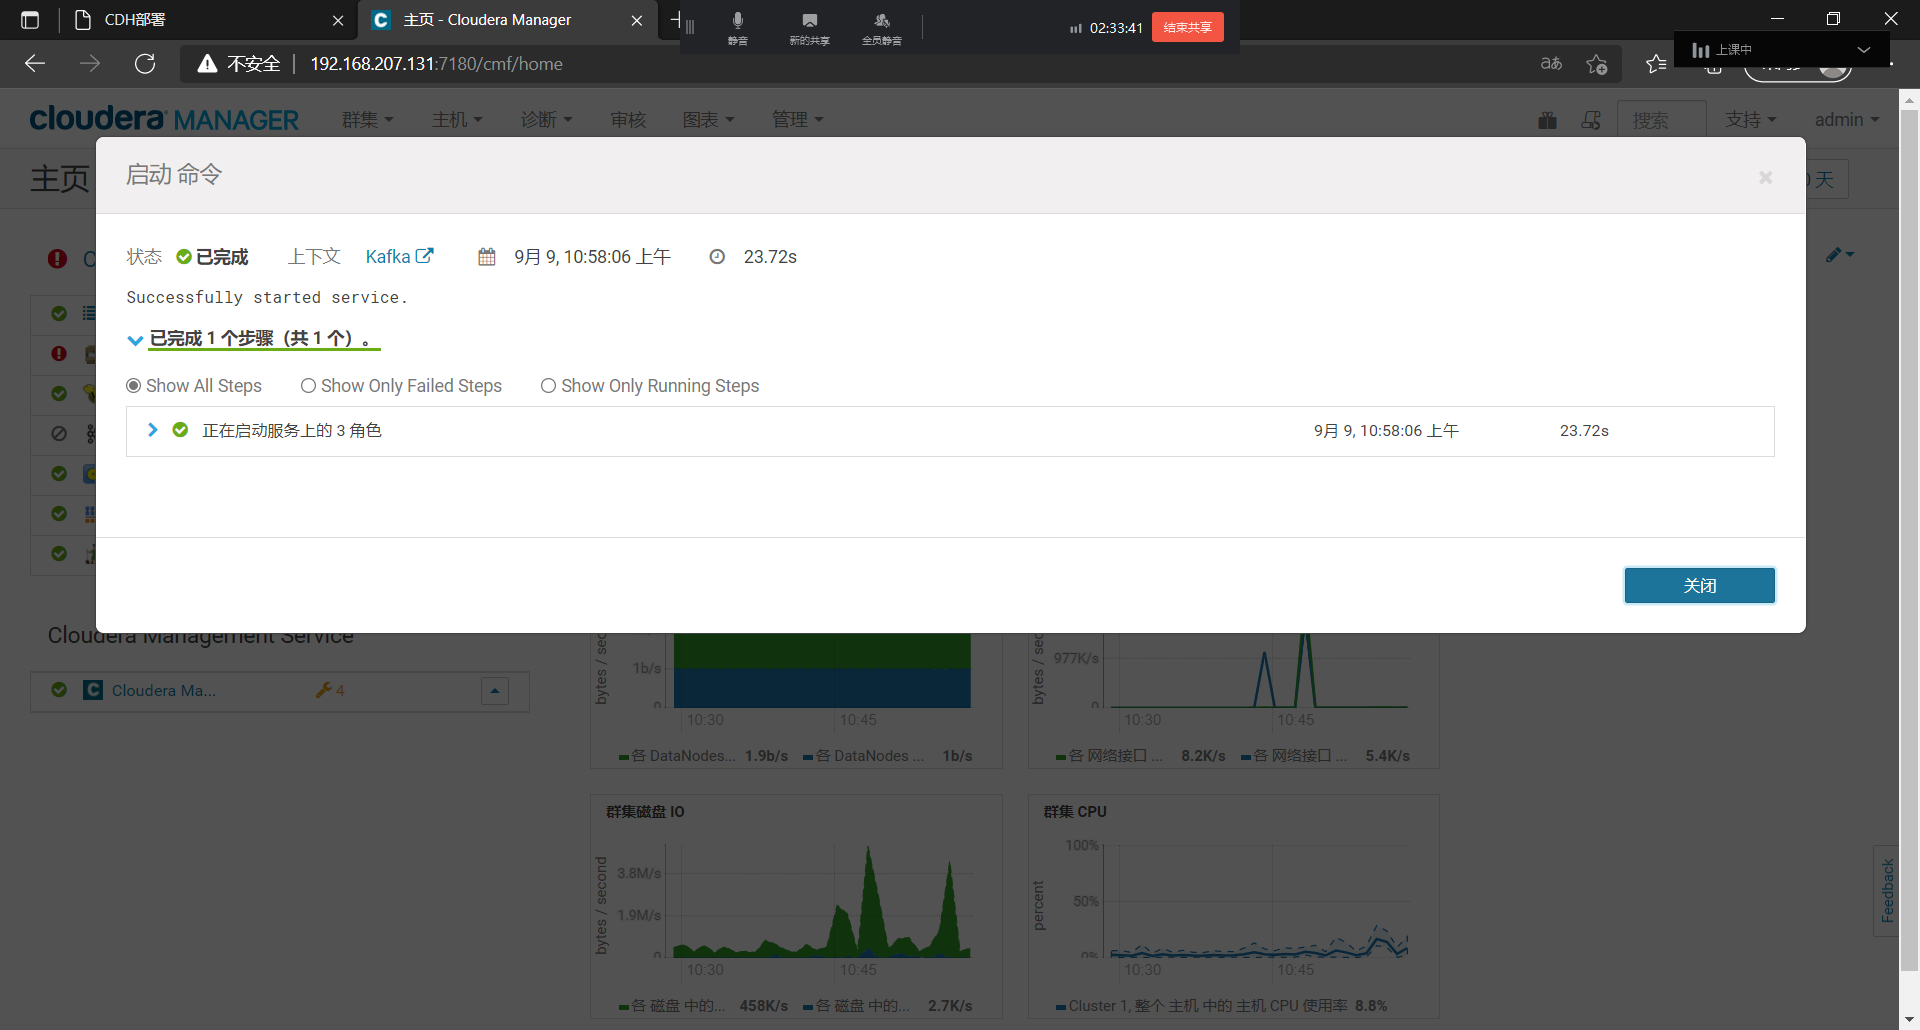Click the running commands icon in header

pyautogui.click(x=1591, y=120)
